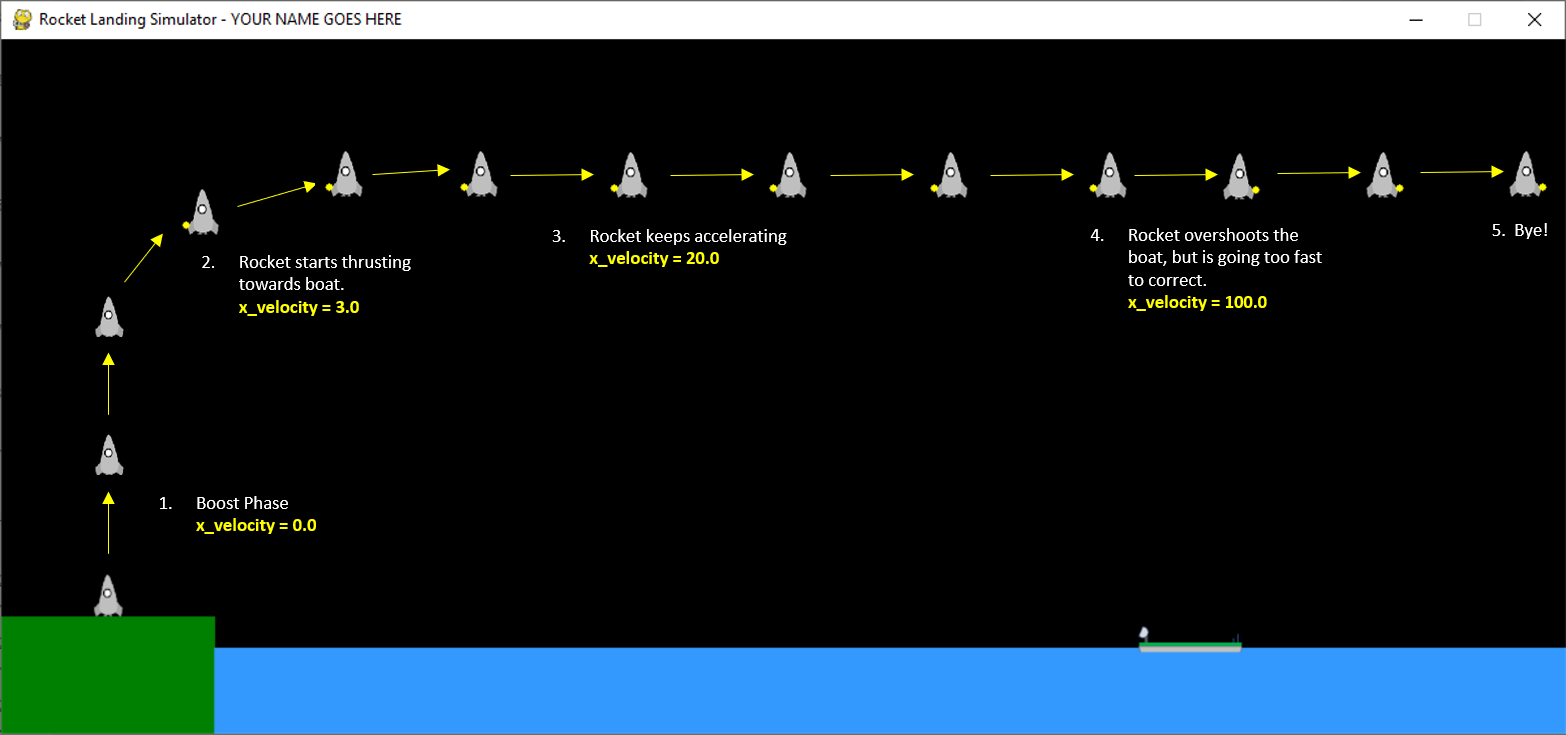Click the yellow arrow above the launch pad rocket
The image size is (1566, 735).
(x=108, y=522)
